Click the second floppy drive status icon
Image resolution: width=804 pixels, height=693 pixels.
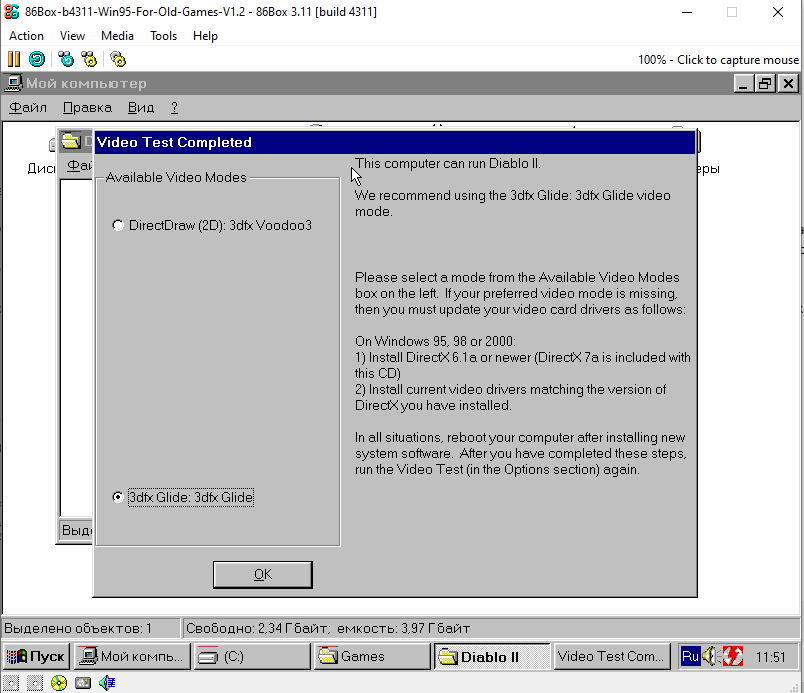35,683
